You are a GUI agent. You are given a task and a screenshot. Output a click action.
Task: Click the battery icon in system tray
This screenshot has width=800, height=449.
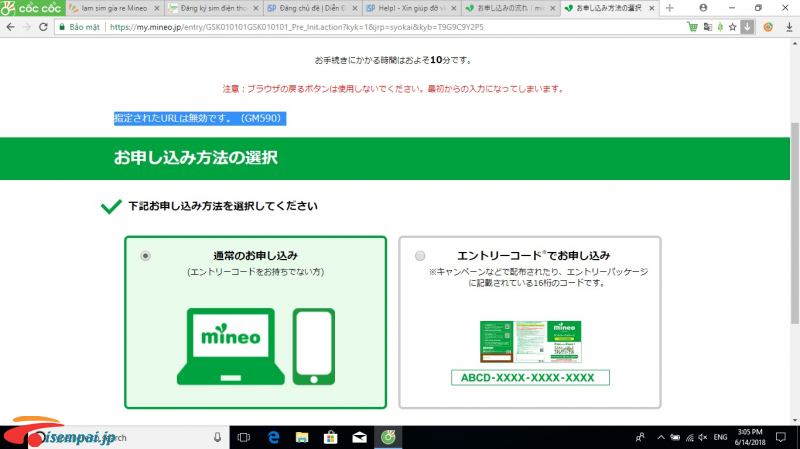[675, 437]
